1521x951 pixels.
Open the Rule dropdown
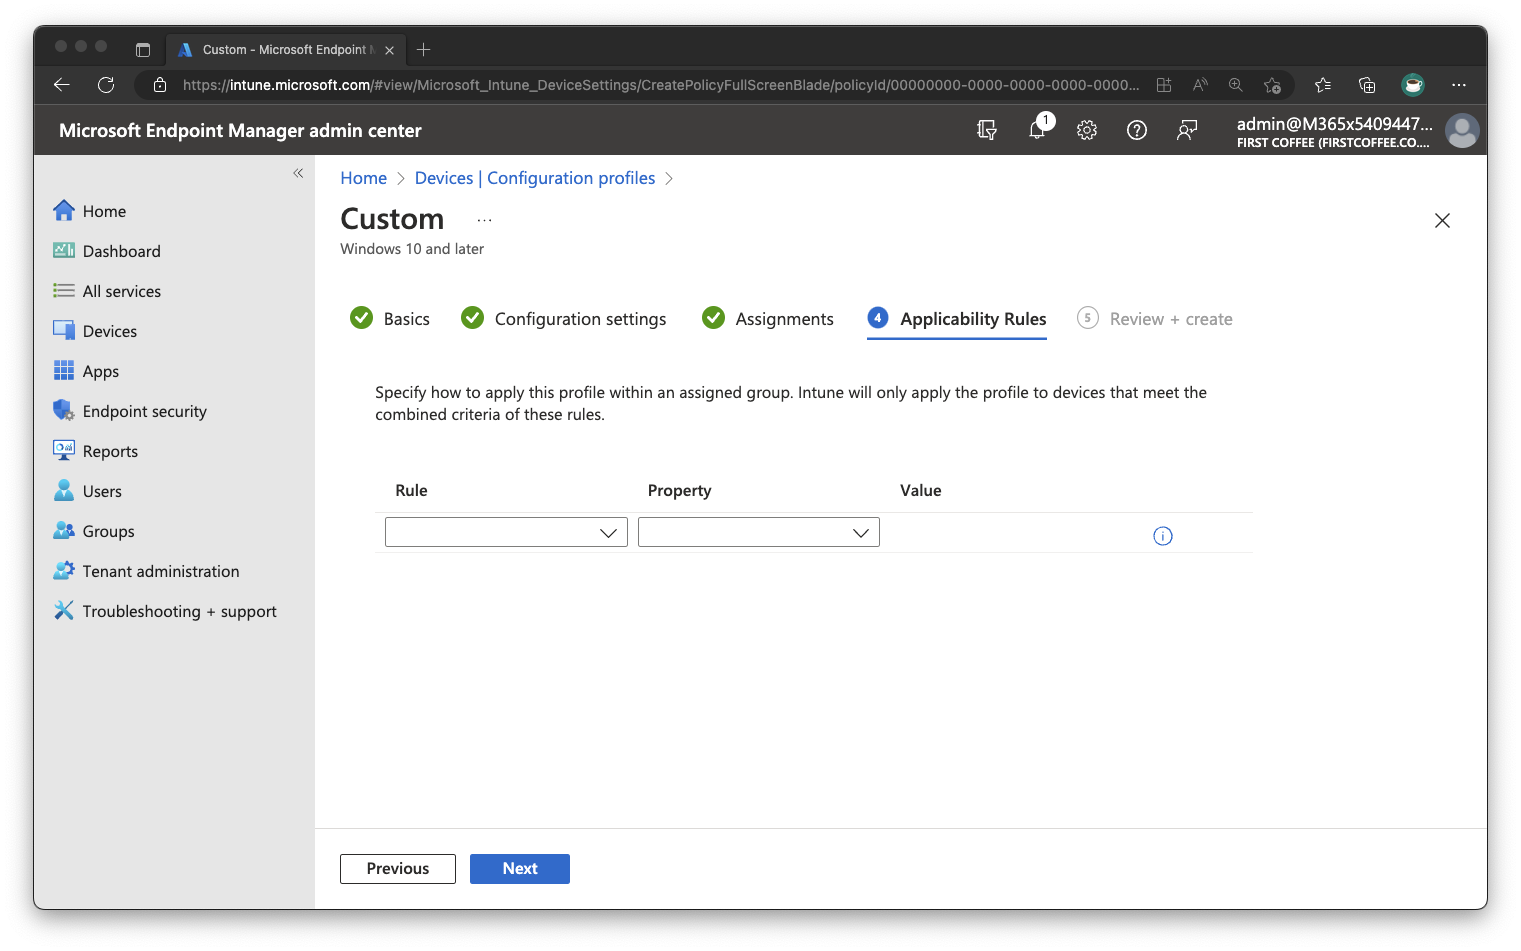pos(505,531)
